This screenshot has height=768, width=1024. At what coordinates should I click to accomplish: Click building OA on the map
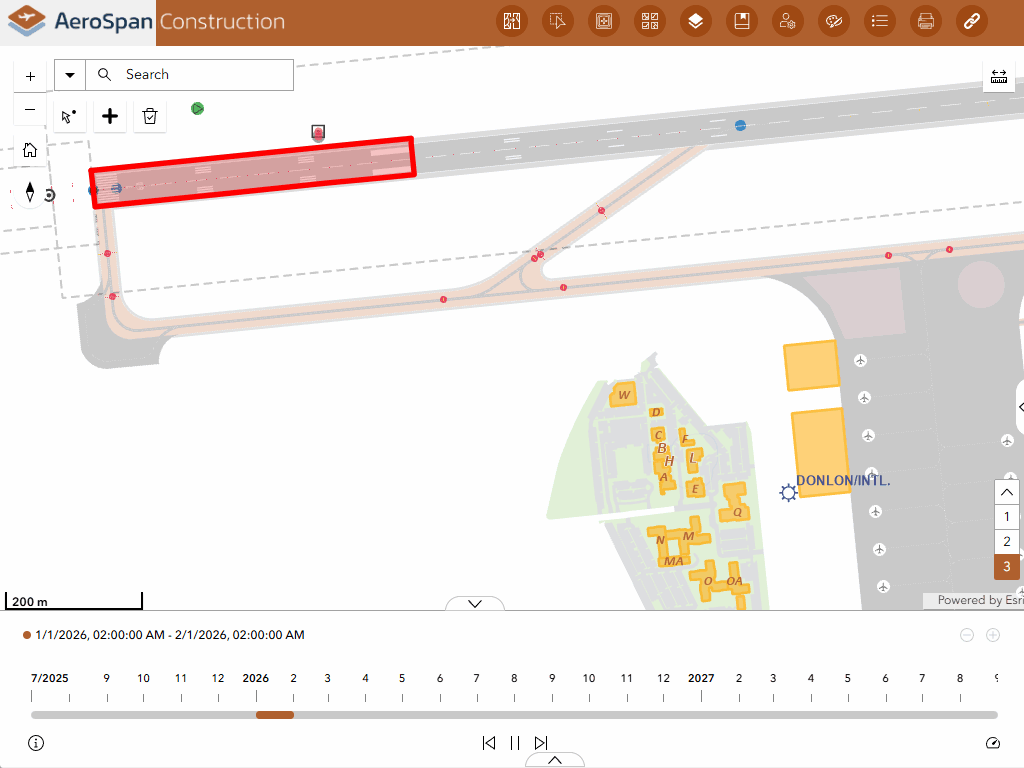pos(735,581)
